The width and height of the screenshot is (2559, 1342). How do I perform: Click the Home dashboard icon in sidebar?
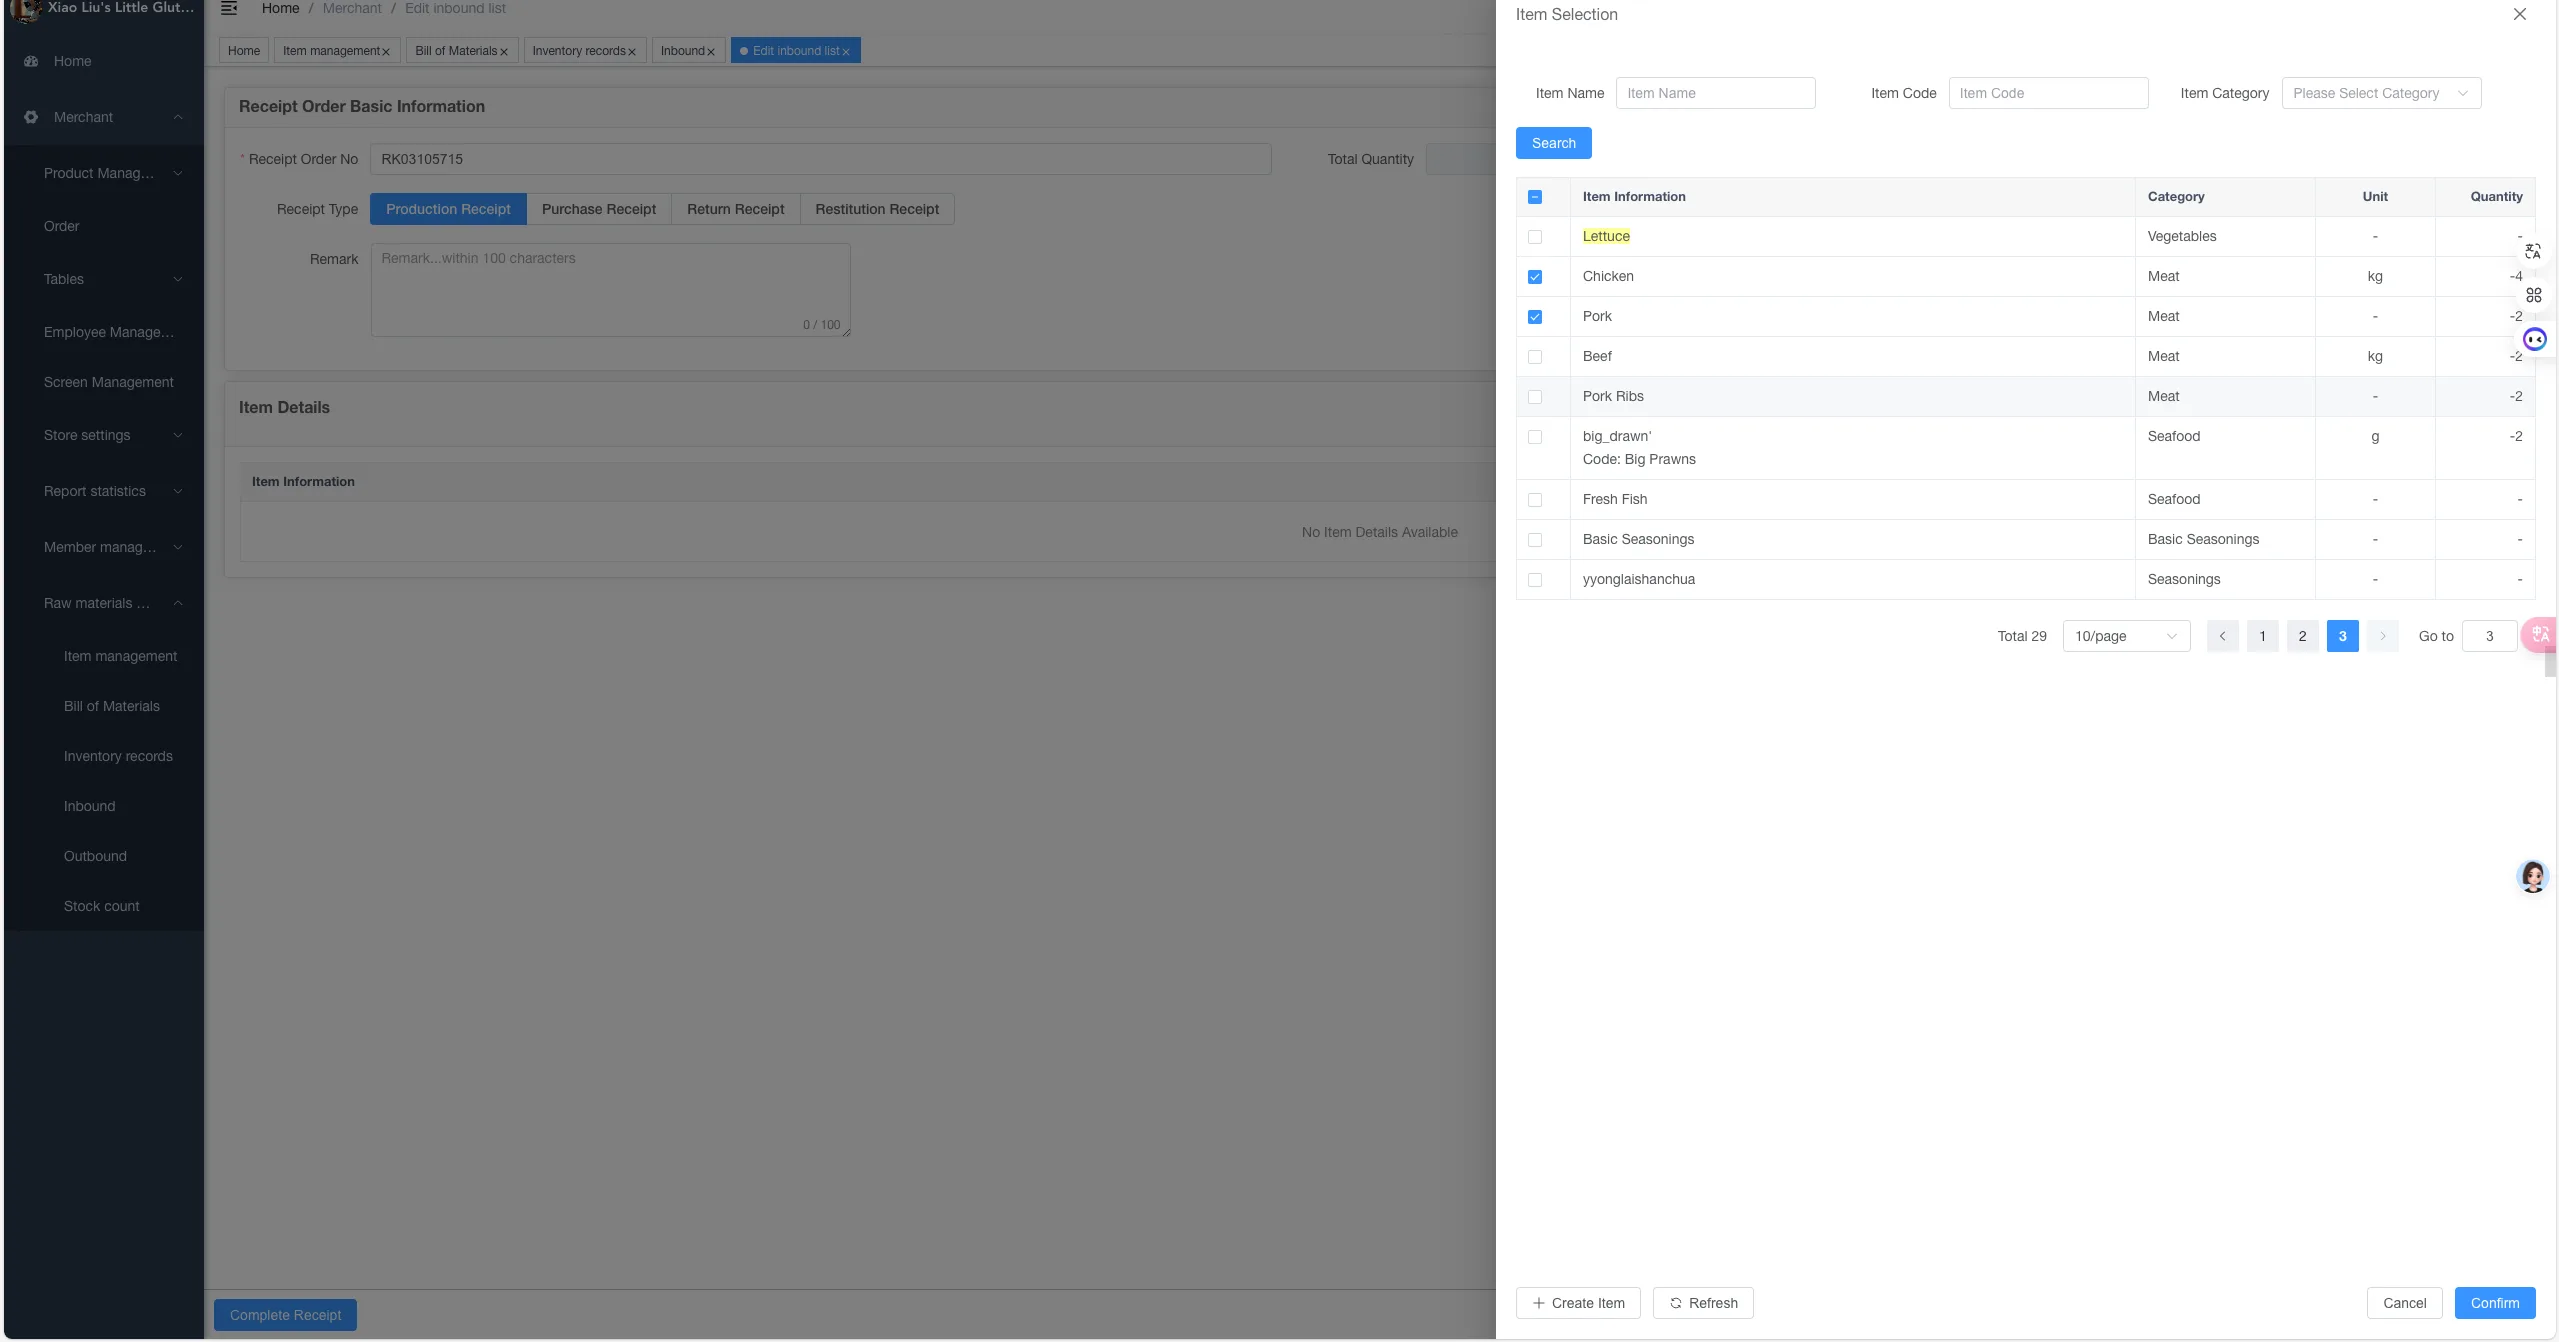(x=31, y=61)
